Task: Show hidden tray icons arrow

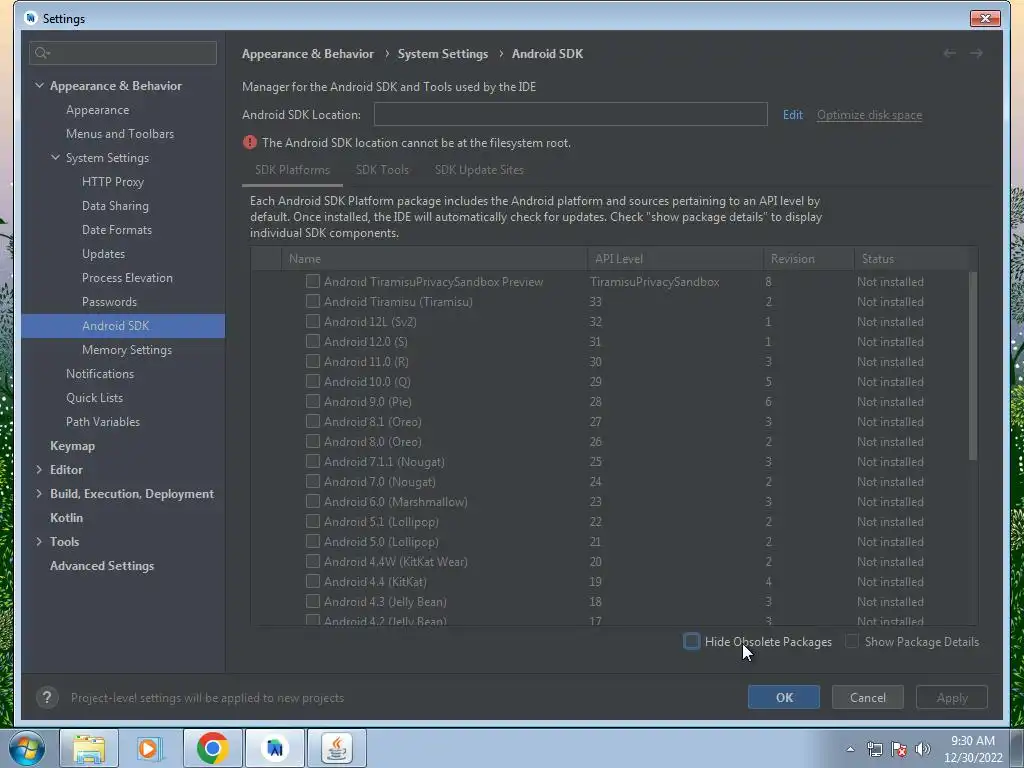Action: 850,749
